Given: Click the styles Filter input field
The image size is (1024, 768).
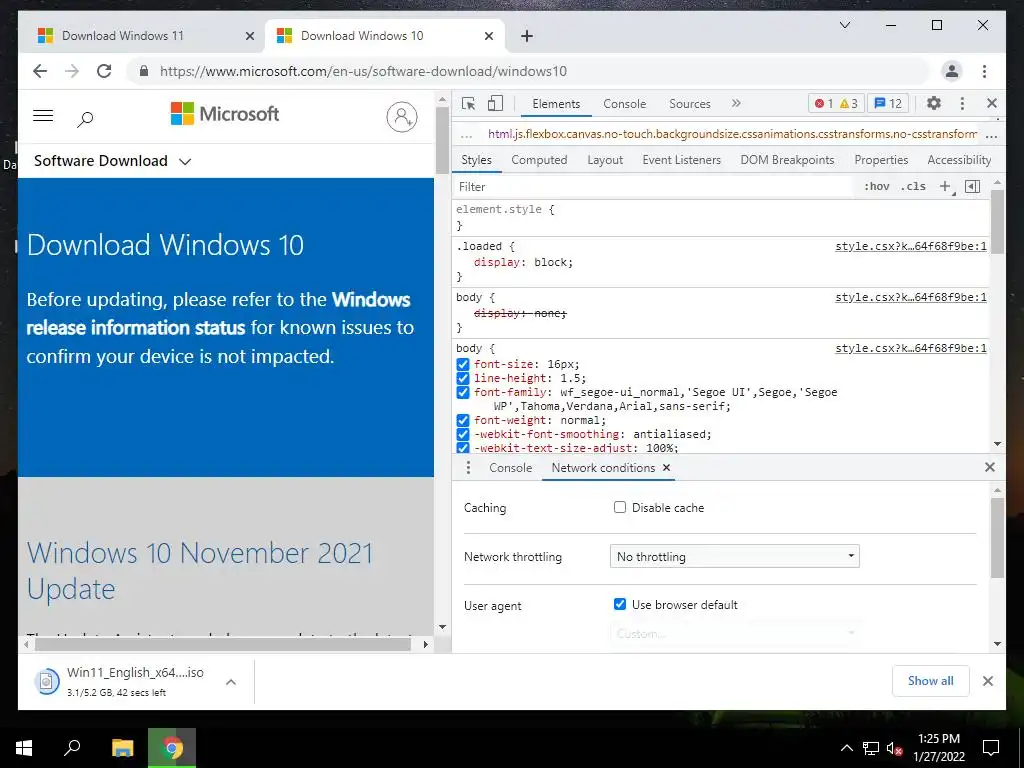Looking at the screenshot, I should click(653, 187).
